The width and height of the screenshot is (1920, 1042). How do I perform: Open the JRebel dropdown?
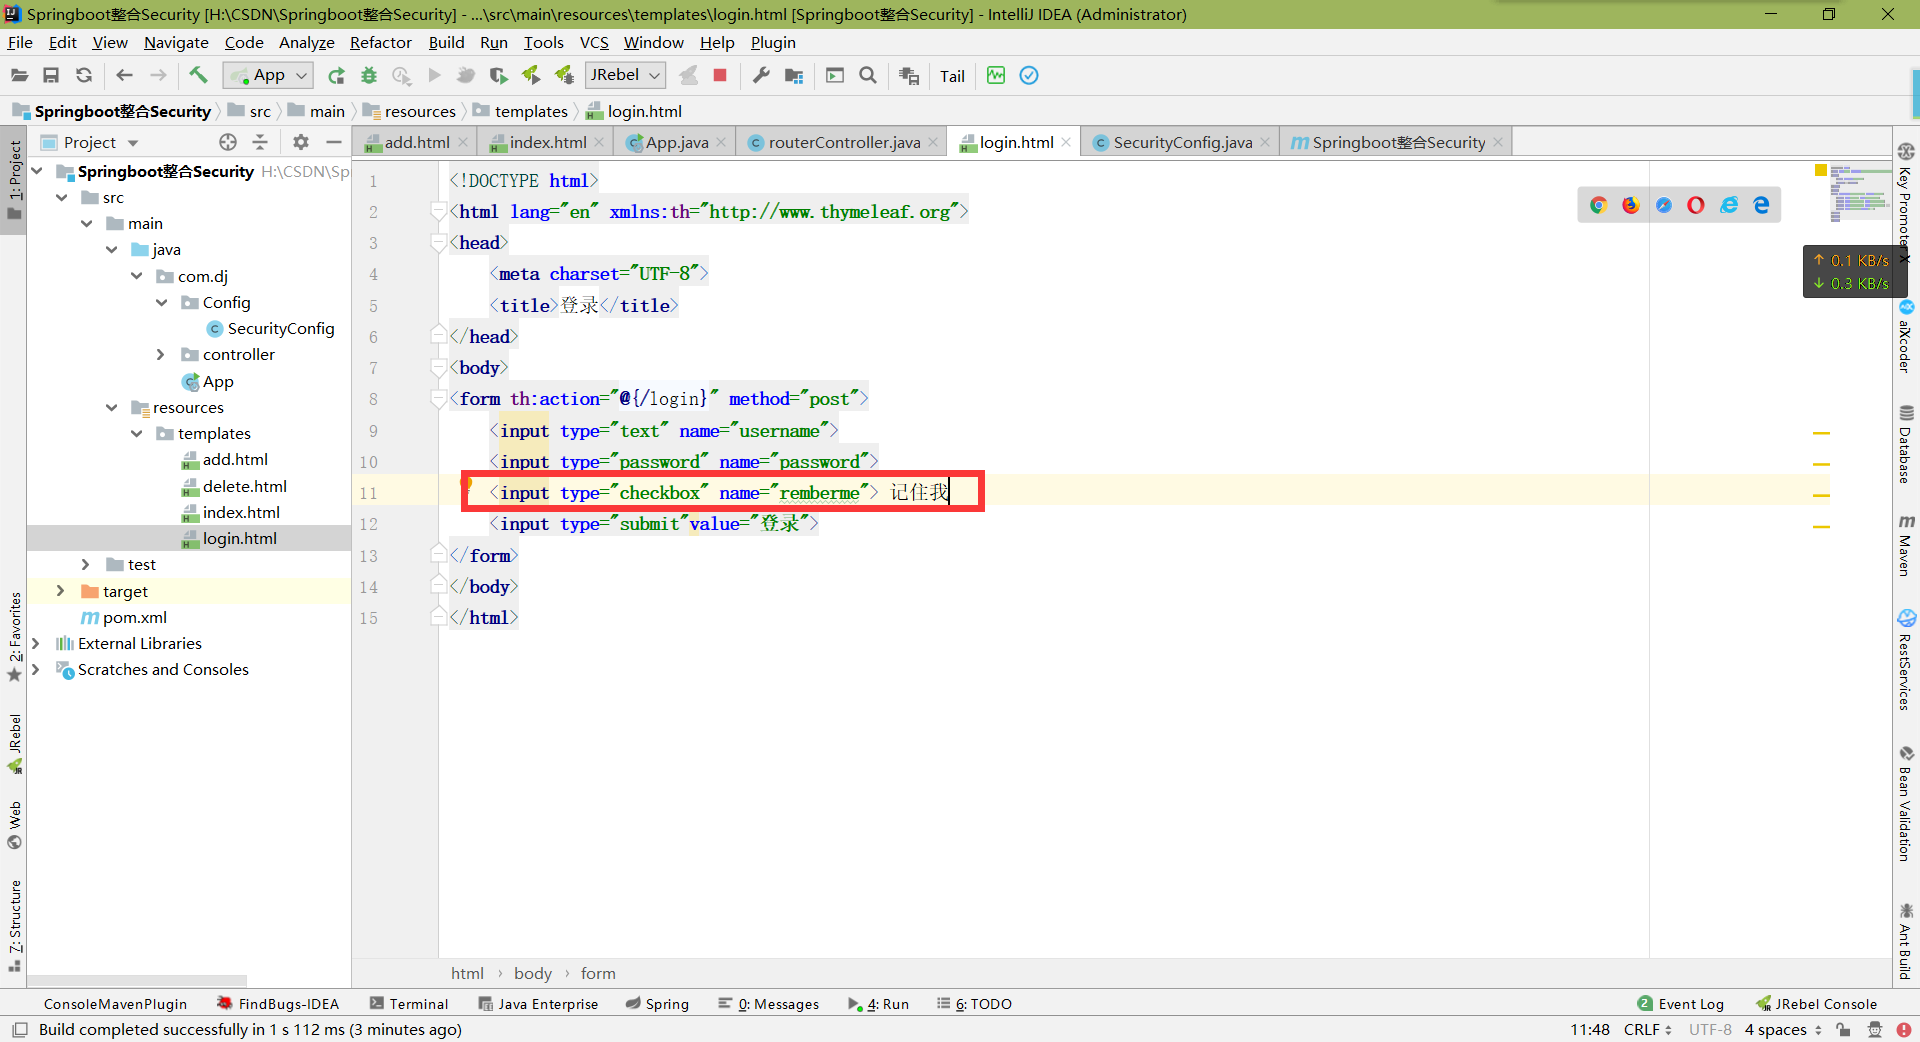point(625,75)
